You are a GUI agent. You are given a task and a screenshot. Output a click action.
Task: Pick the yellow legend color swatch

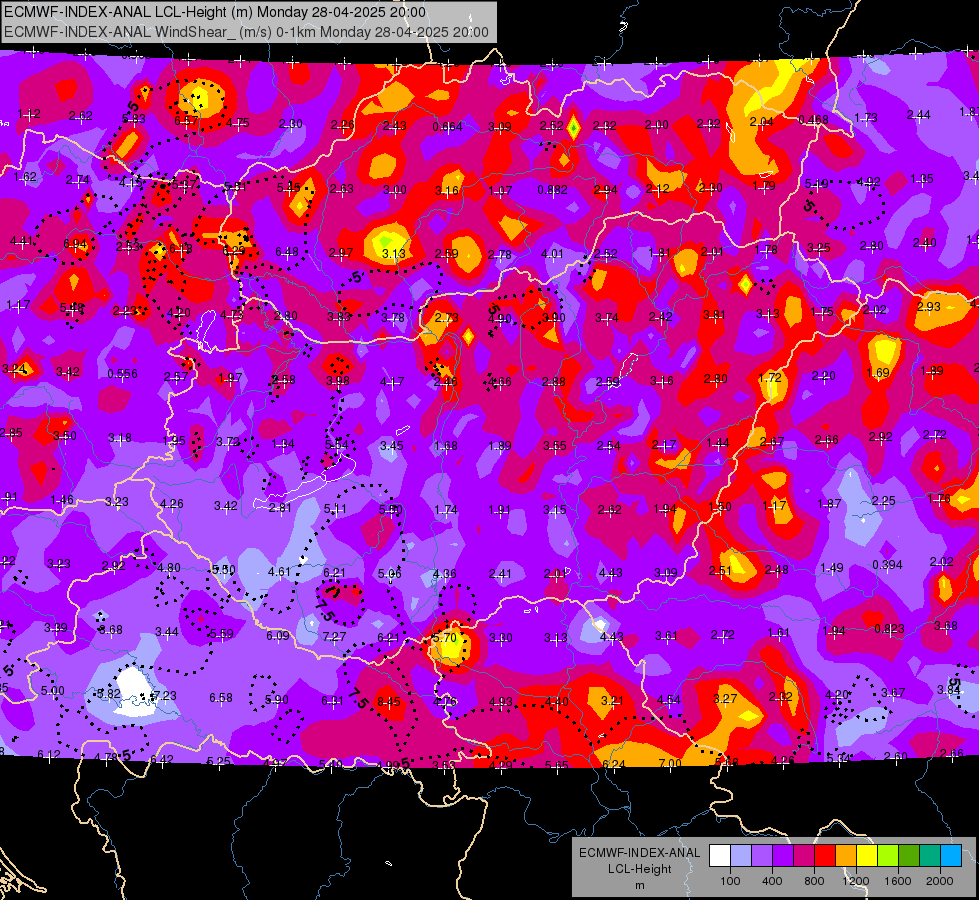pyautogui.click(x=867, y=856)
